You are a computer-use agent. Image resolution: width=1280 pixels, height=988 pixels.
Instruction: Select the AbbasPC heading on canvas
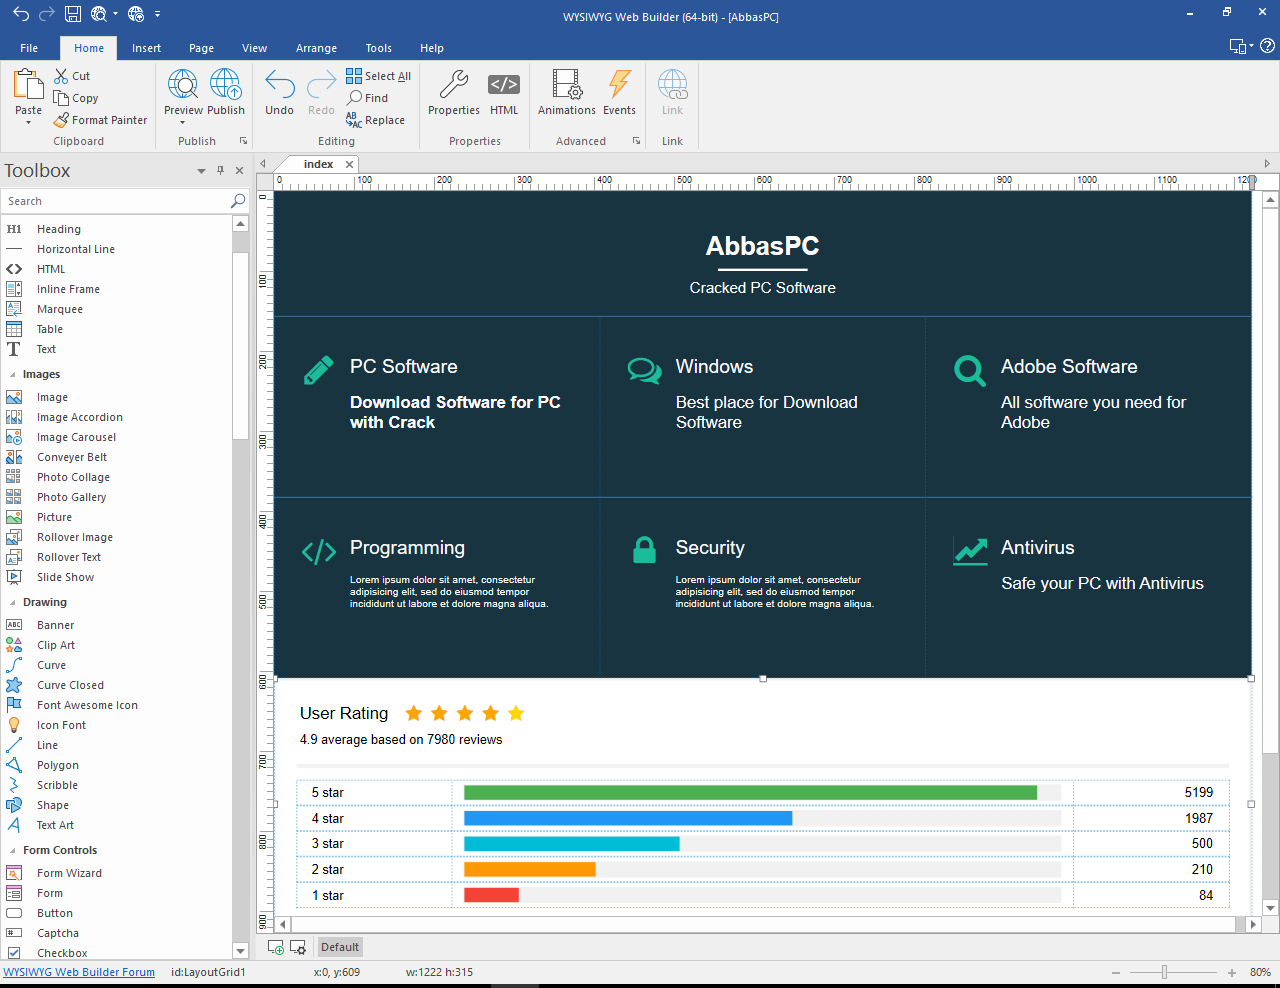point(762,245)
